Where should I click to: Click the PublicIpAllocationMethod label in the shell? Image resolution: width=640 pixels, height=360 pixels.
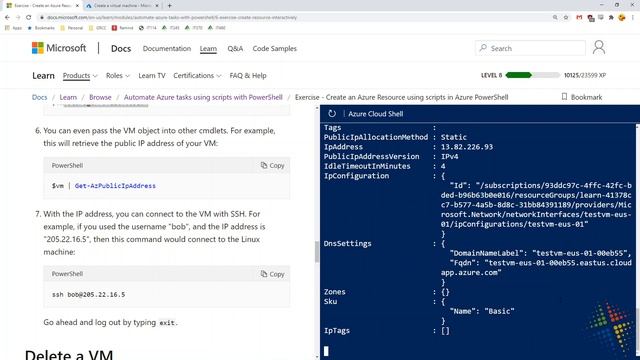(376, 137)
